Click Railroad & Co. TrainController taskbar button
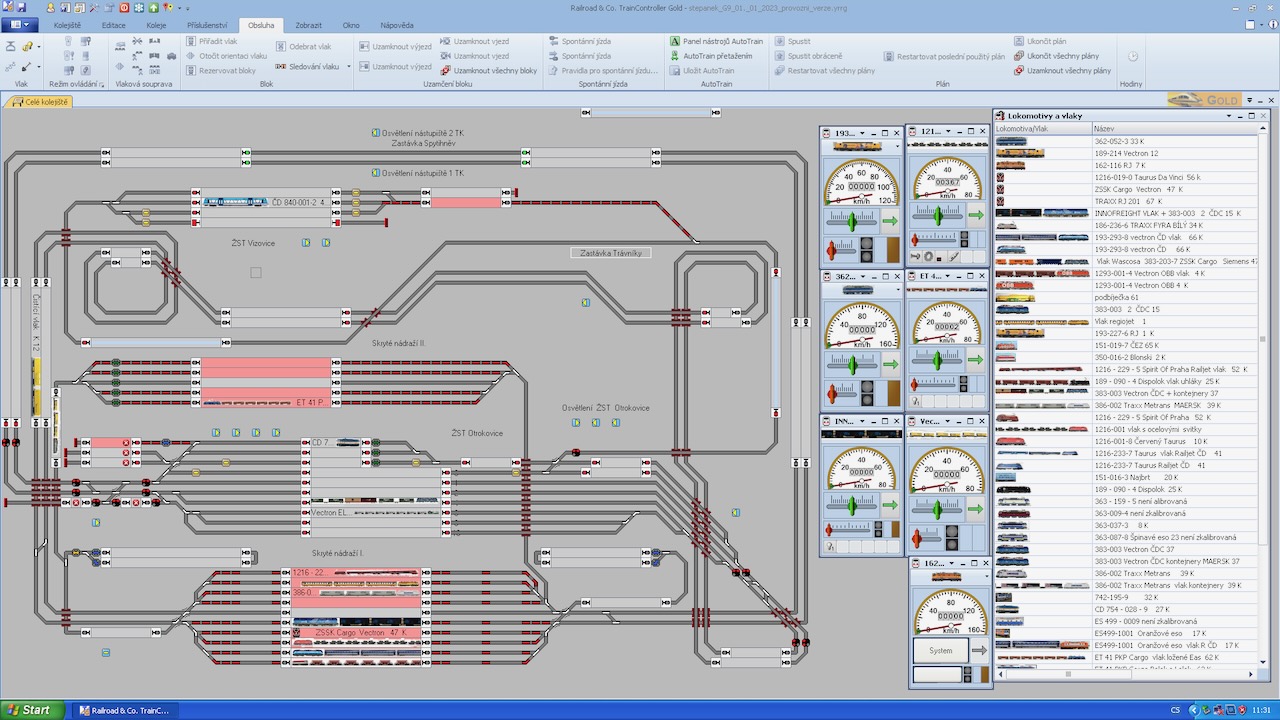 click(x=125, y=710)
